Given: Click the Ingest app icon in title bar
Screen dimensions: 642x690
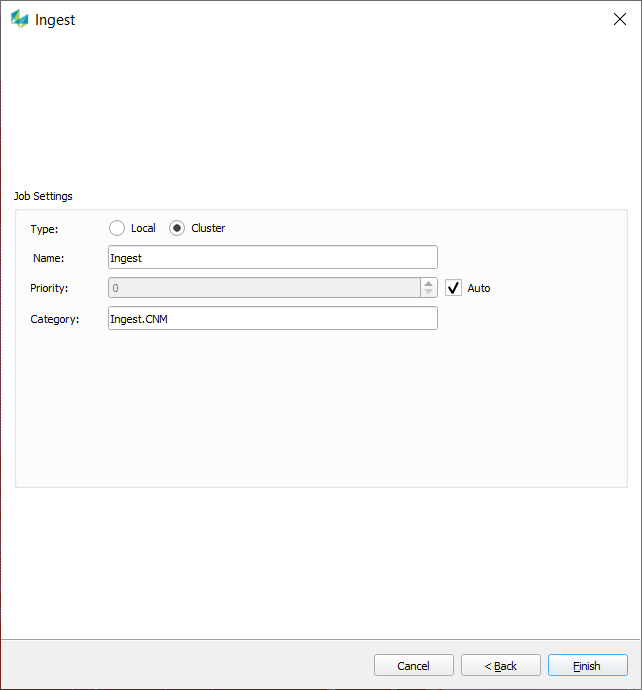Looking at the screenshot, I should pyautogui.click(x=19, y=20).
